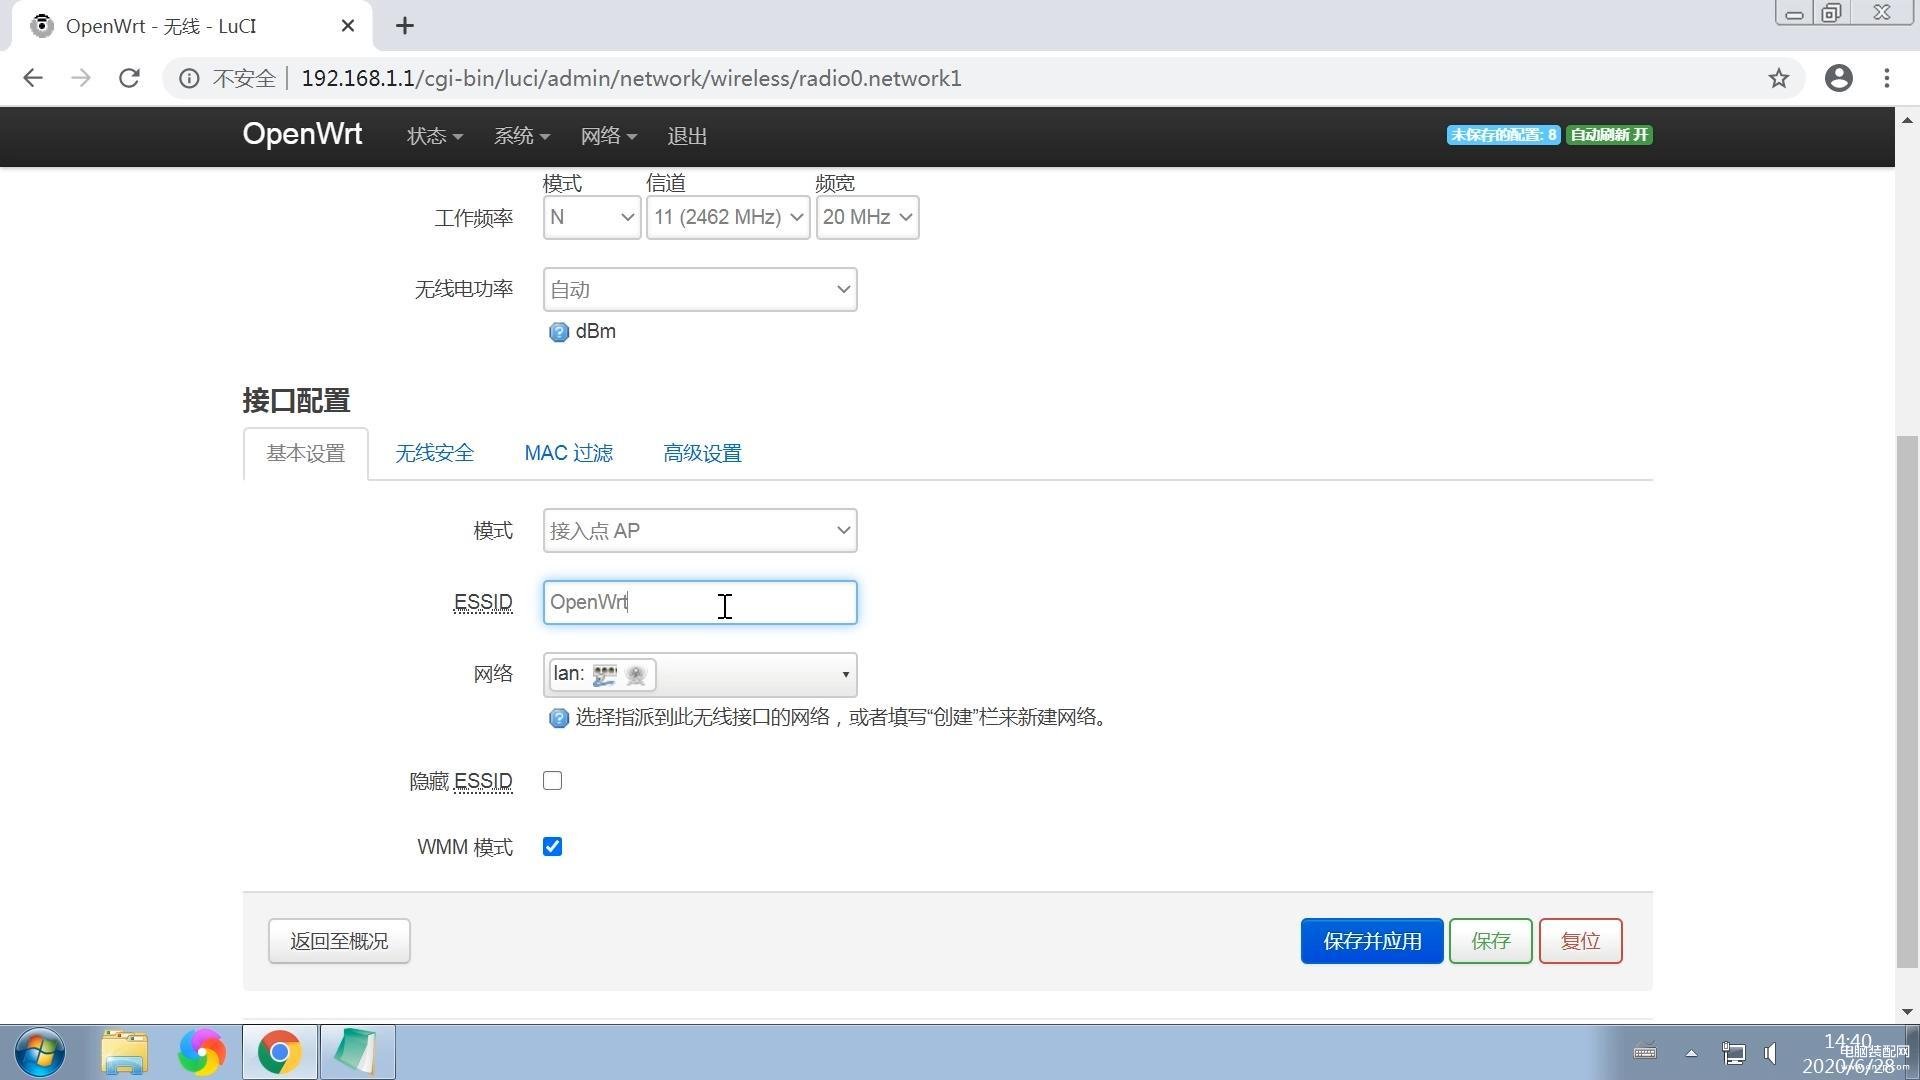The width and height of the screenshot is (1920, 1080).
Task: Close the OpenWrt LuCI tab
Action: tap(347, 26)
